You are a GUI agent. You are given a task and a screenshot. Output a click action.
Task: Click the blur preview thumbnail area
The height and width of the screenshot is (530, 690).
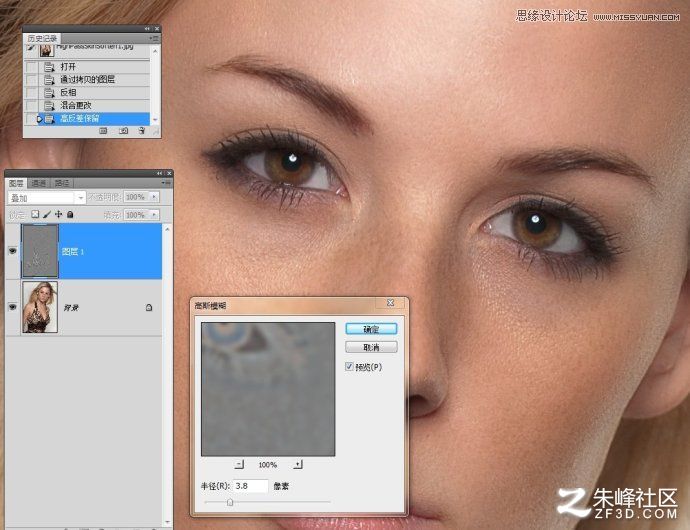pyautogui.click(x=268, y=389)
